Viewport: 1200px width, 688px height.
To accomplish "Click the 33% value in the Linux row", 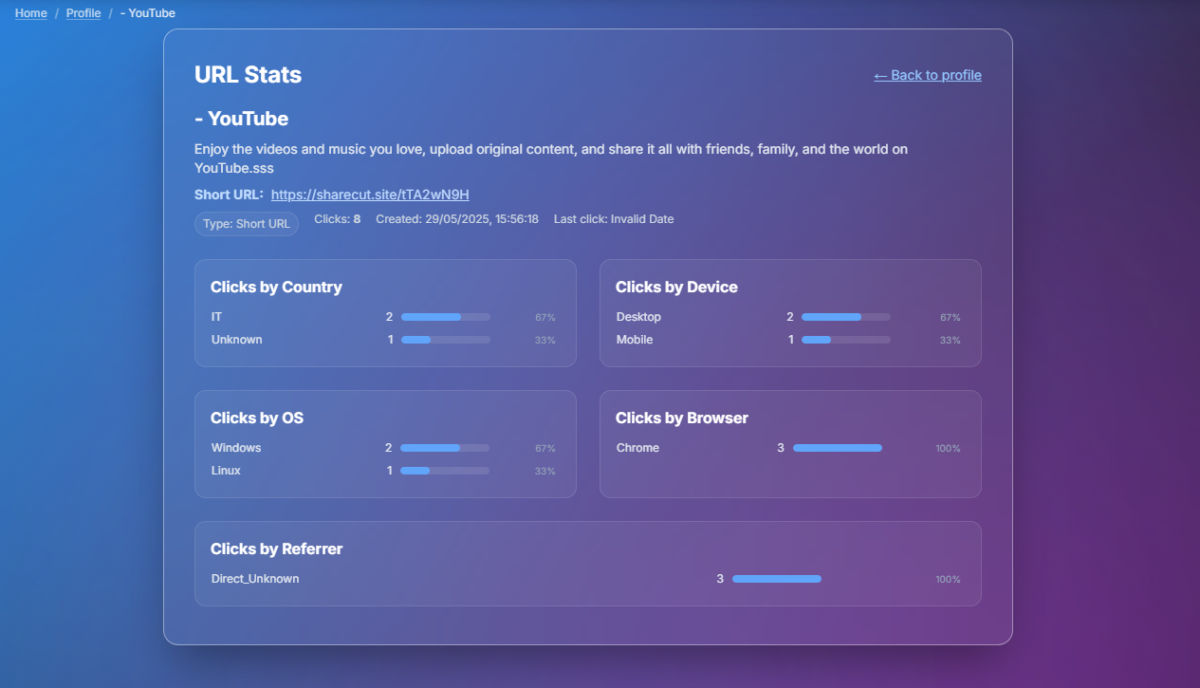I will point(545,472).
